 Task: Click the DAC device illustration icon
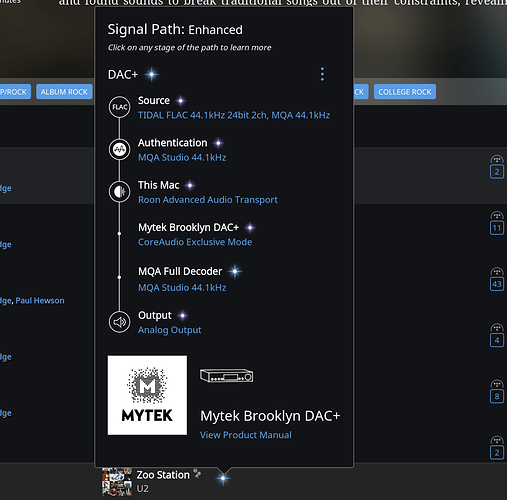tap(227, 376)
